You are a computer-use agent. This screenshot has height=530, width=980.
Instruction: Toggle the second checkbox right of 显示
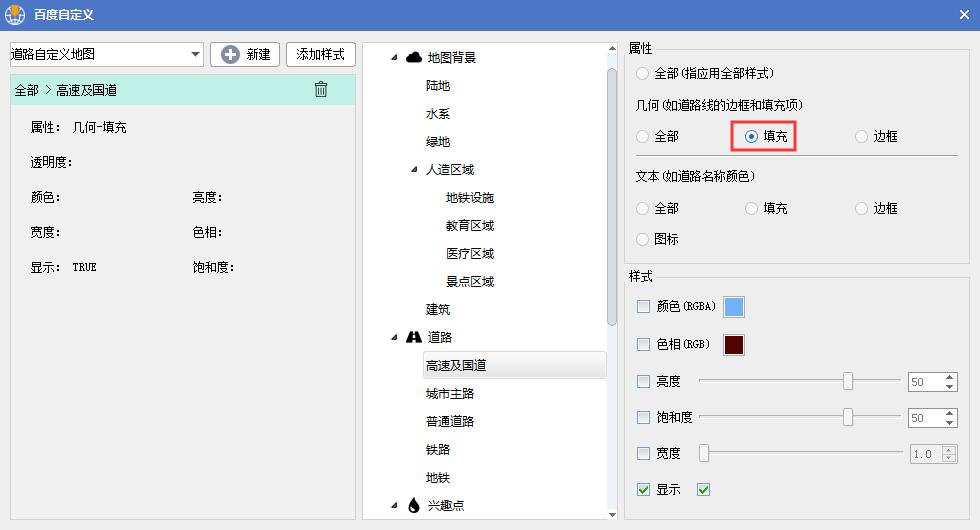(x=703, y=489)
